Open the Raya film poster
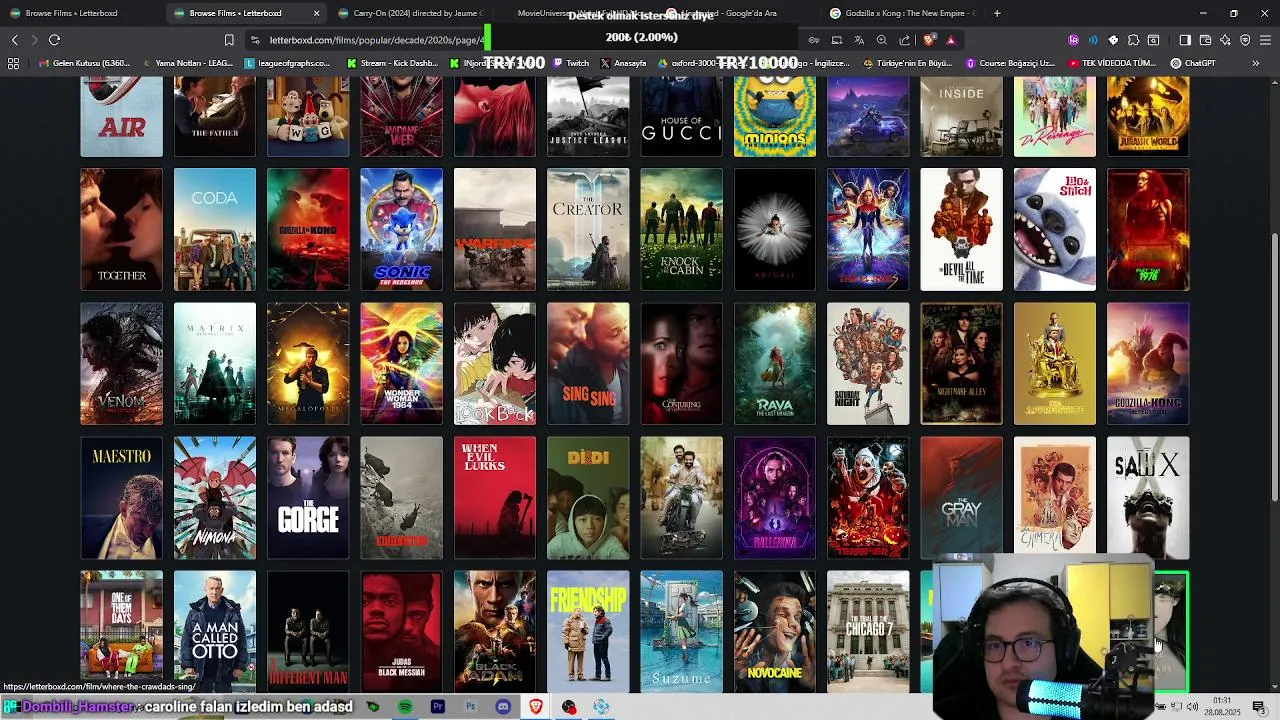Image resolution: width=1280 pixels, height=720 pixels. (x=775, y=363)
